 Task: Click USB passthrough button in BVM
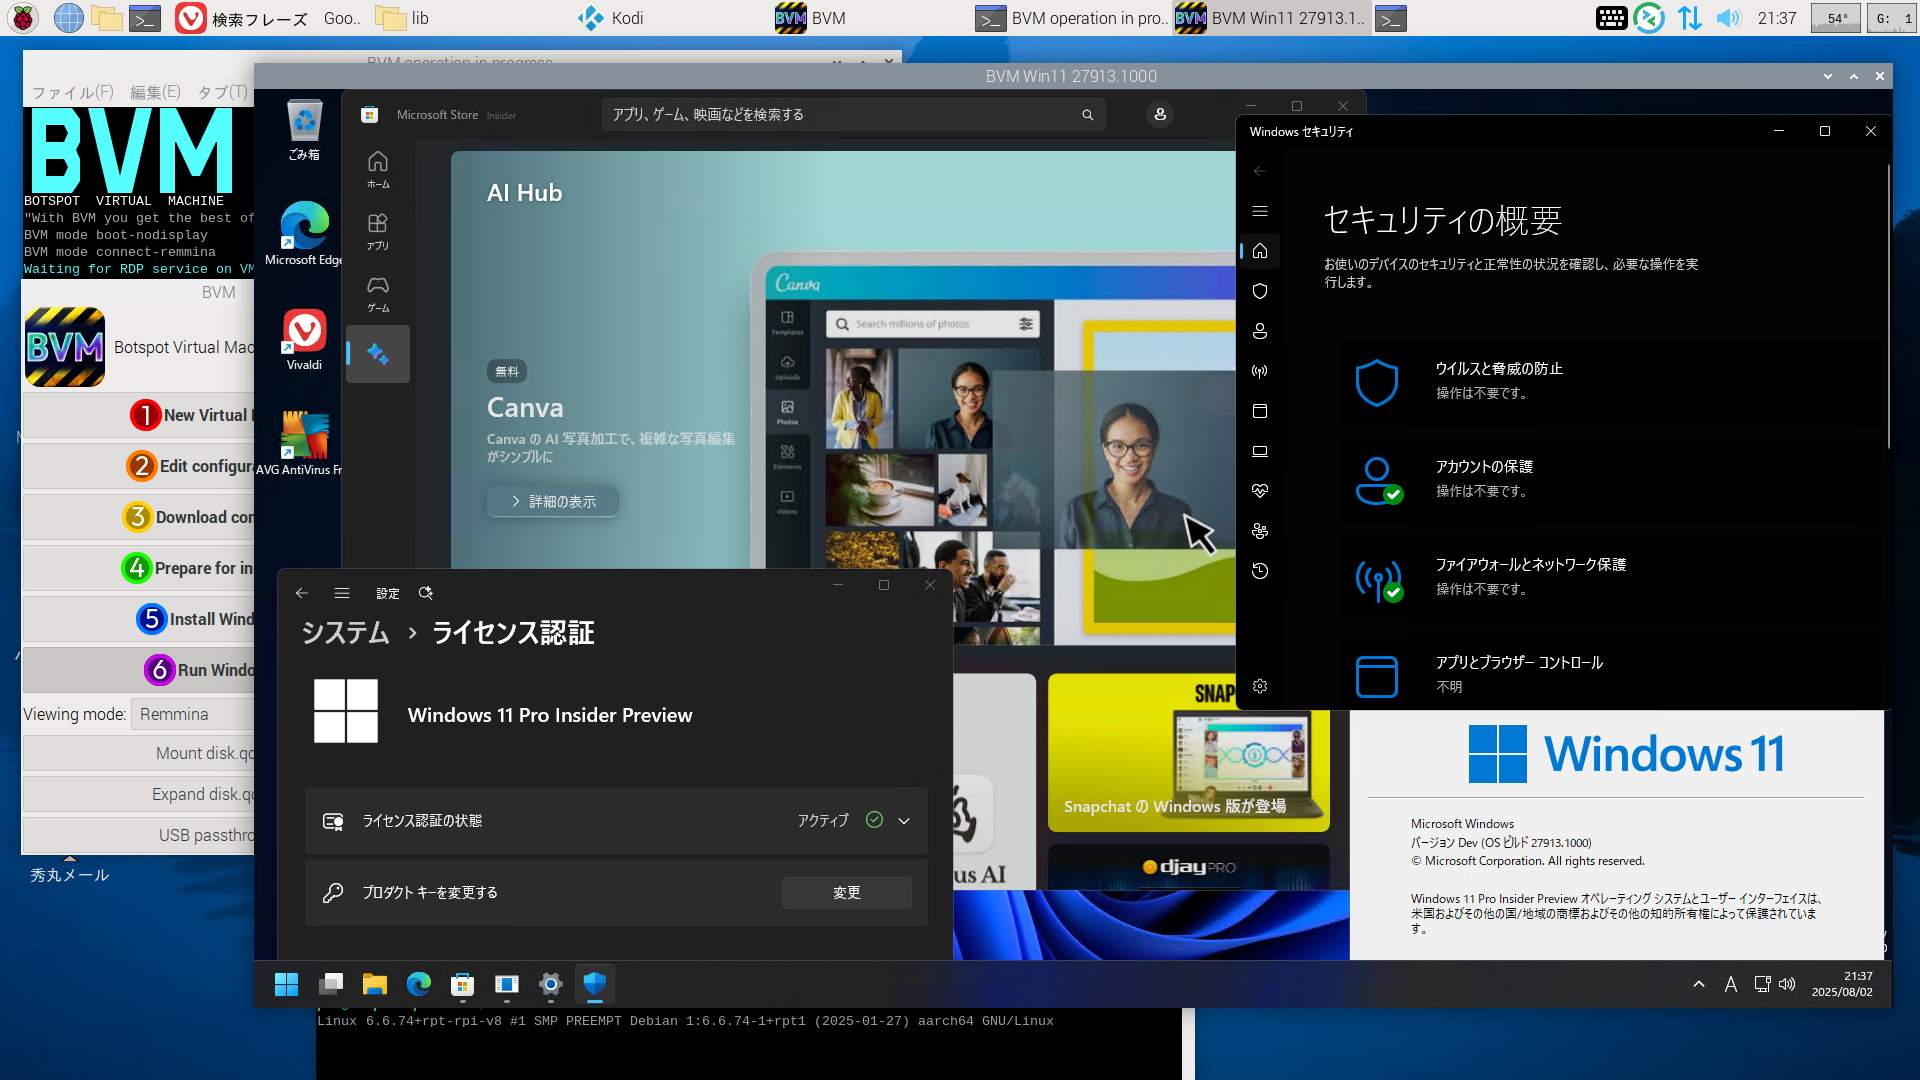pyautogui.click(x=140, y=835)
